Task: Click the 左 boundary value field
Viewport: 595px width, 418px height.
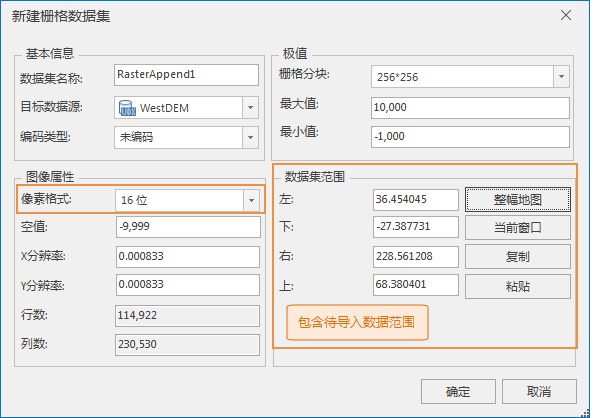Action: (x=416, y=200)
